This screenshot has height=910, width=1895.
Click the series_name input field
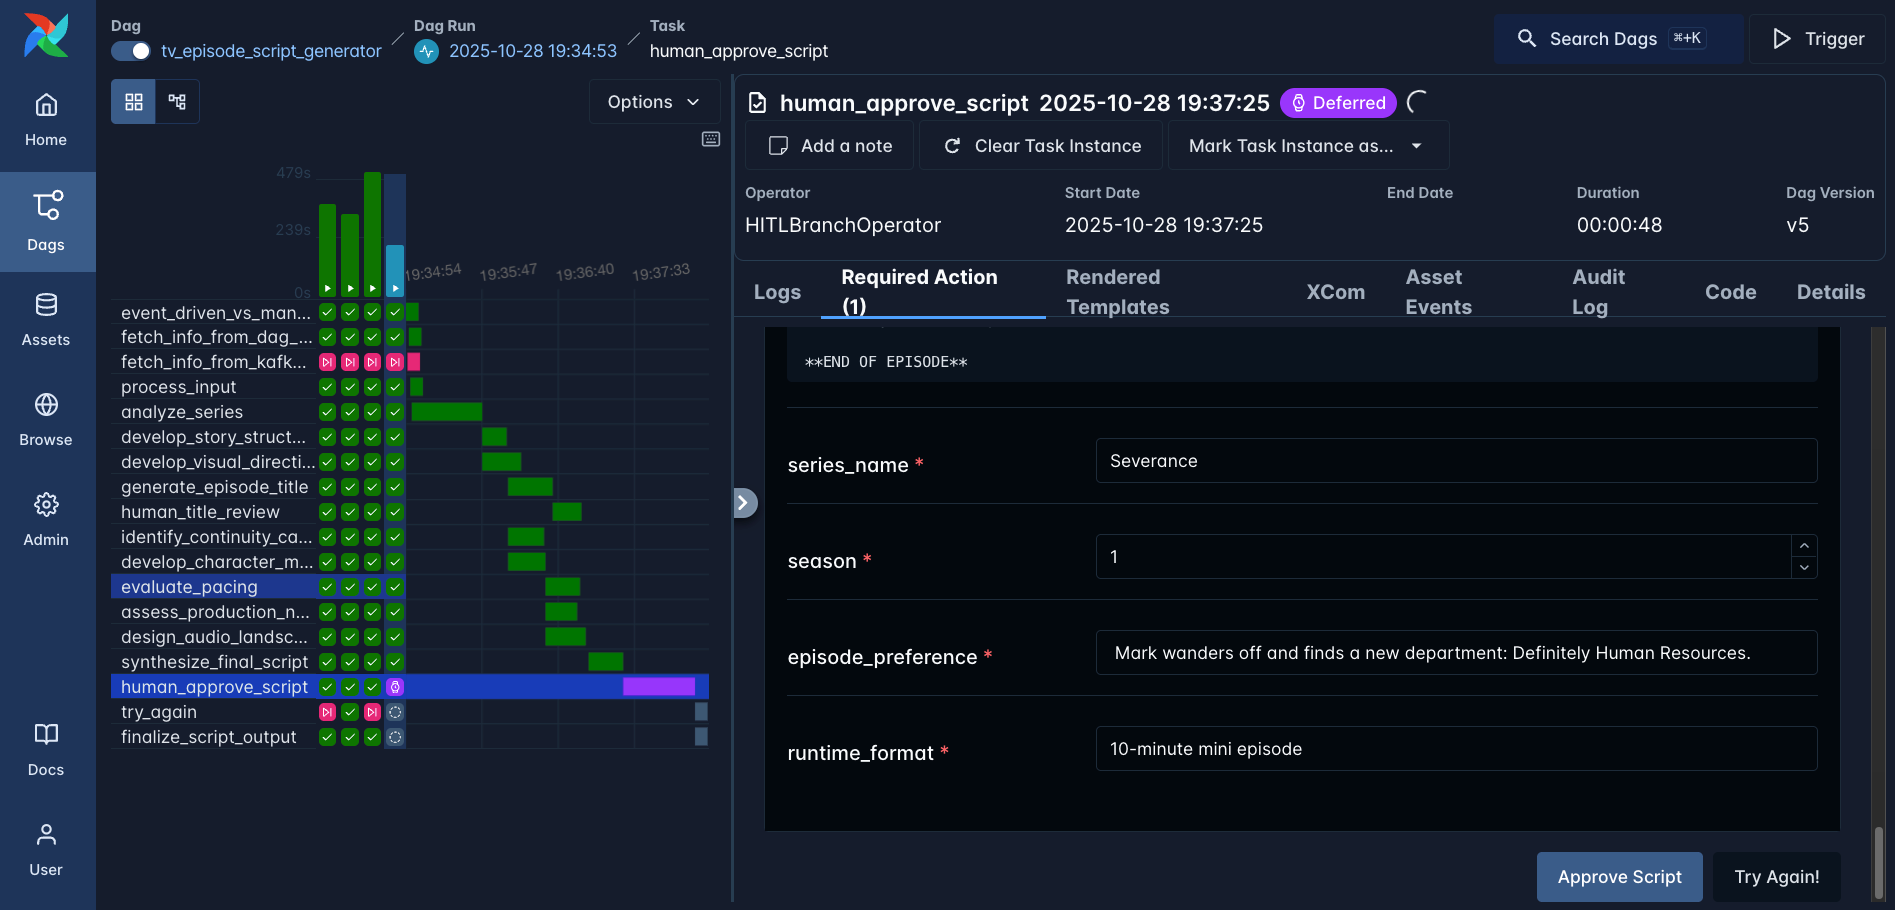pos(1455,461)
